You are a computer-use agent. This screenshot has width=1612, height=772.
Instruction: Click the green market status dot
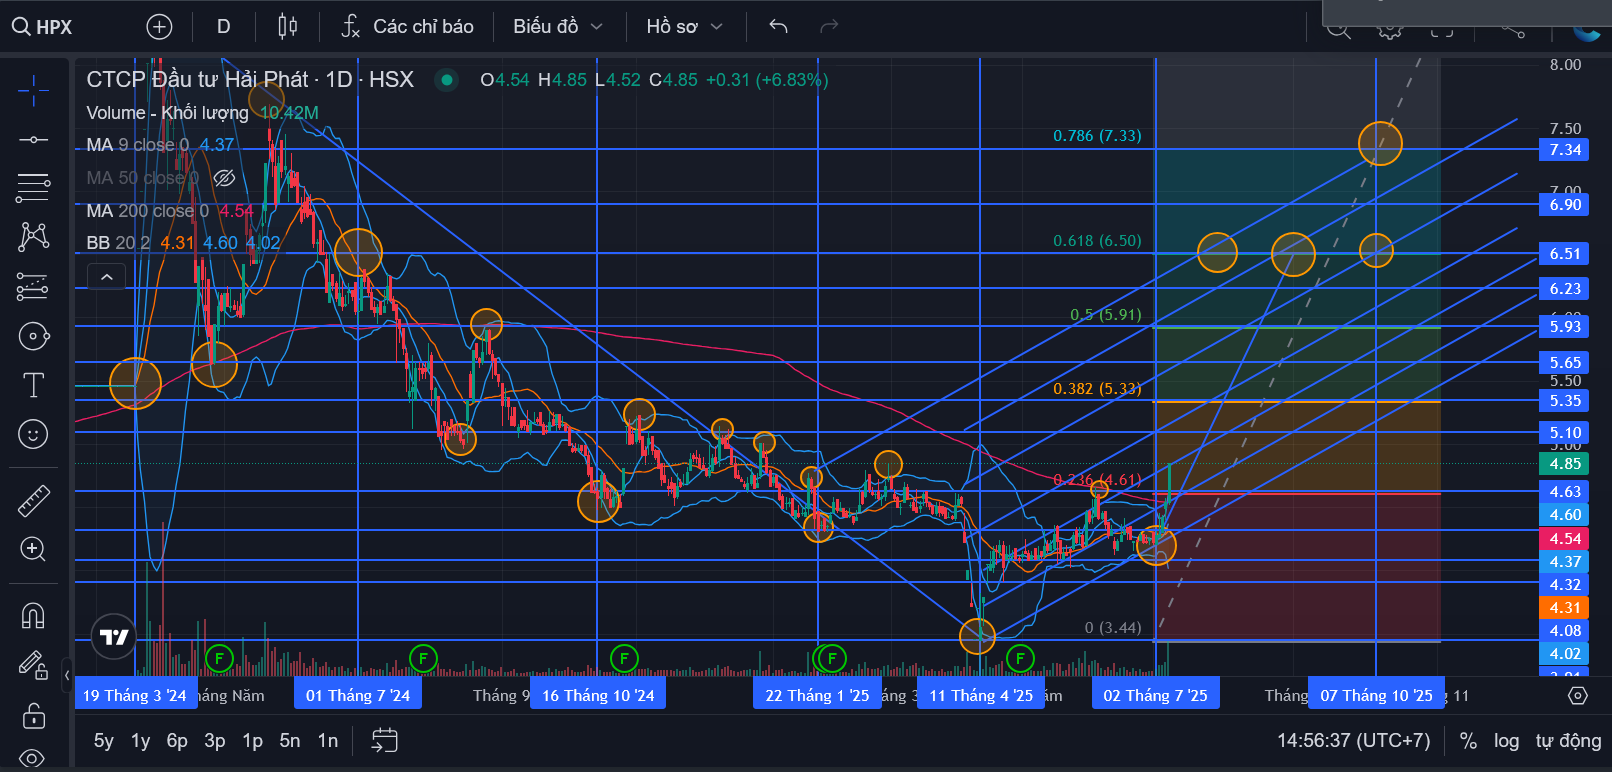click(447, 80)
